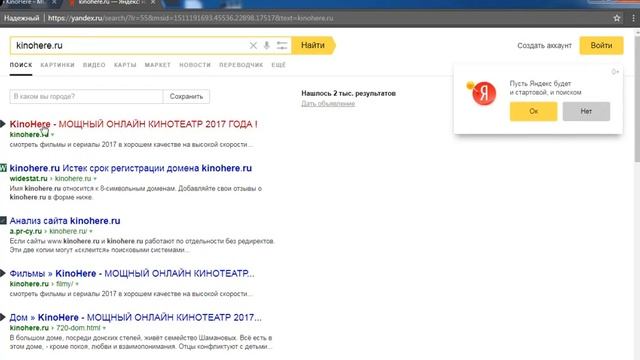Activate voice search microphone icon
This screenshot has width=640, height=360.
tap(267, 45)
